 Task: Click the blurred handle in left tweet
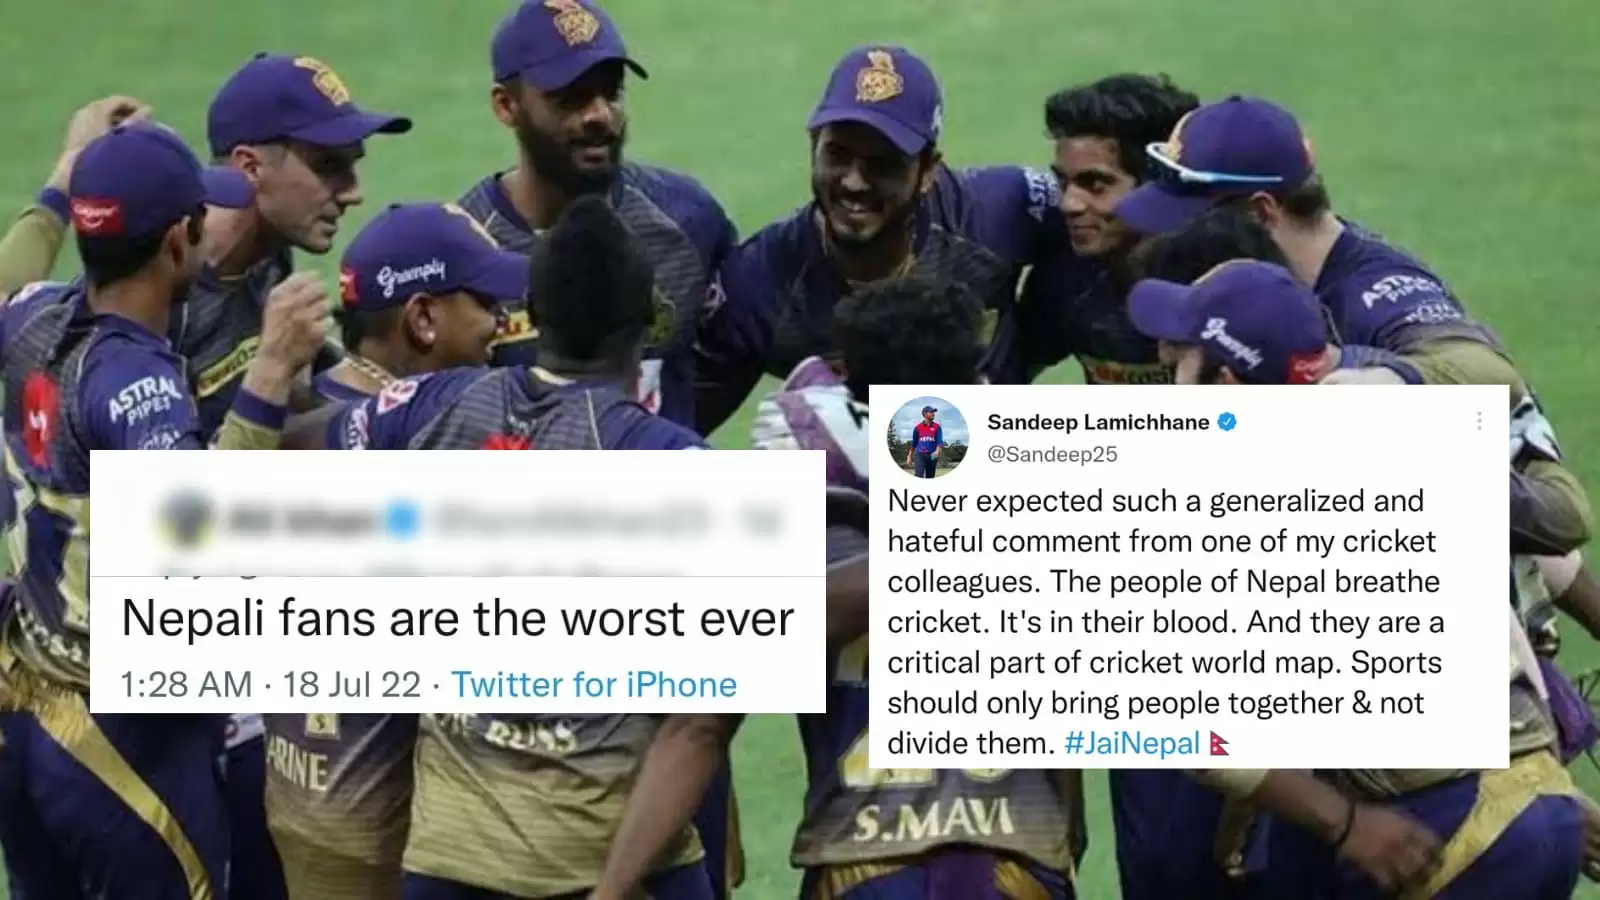click(x=572, y=520)
